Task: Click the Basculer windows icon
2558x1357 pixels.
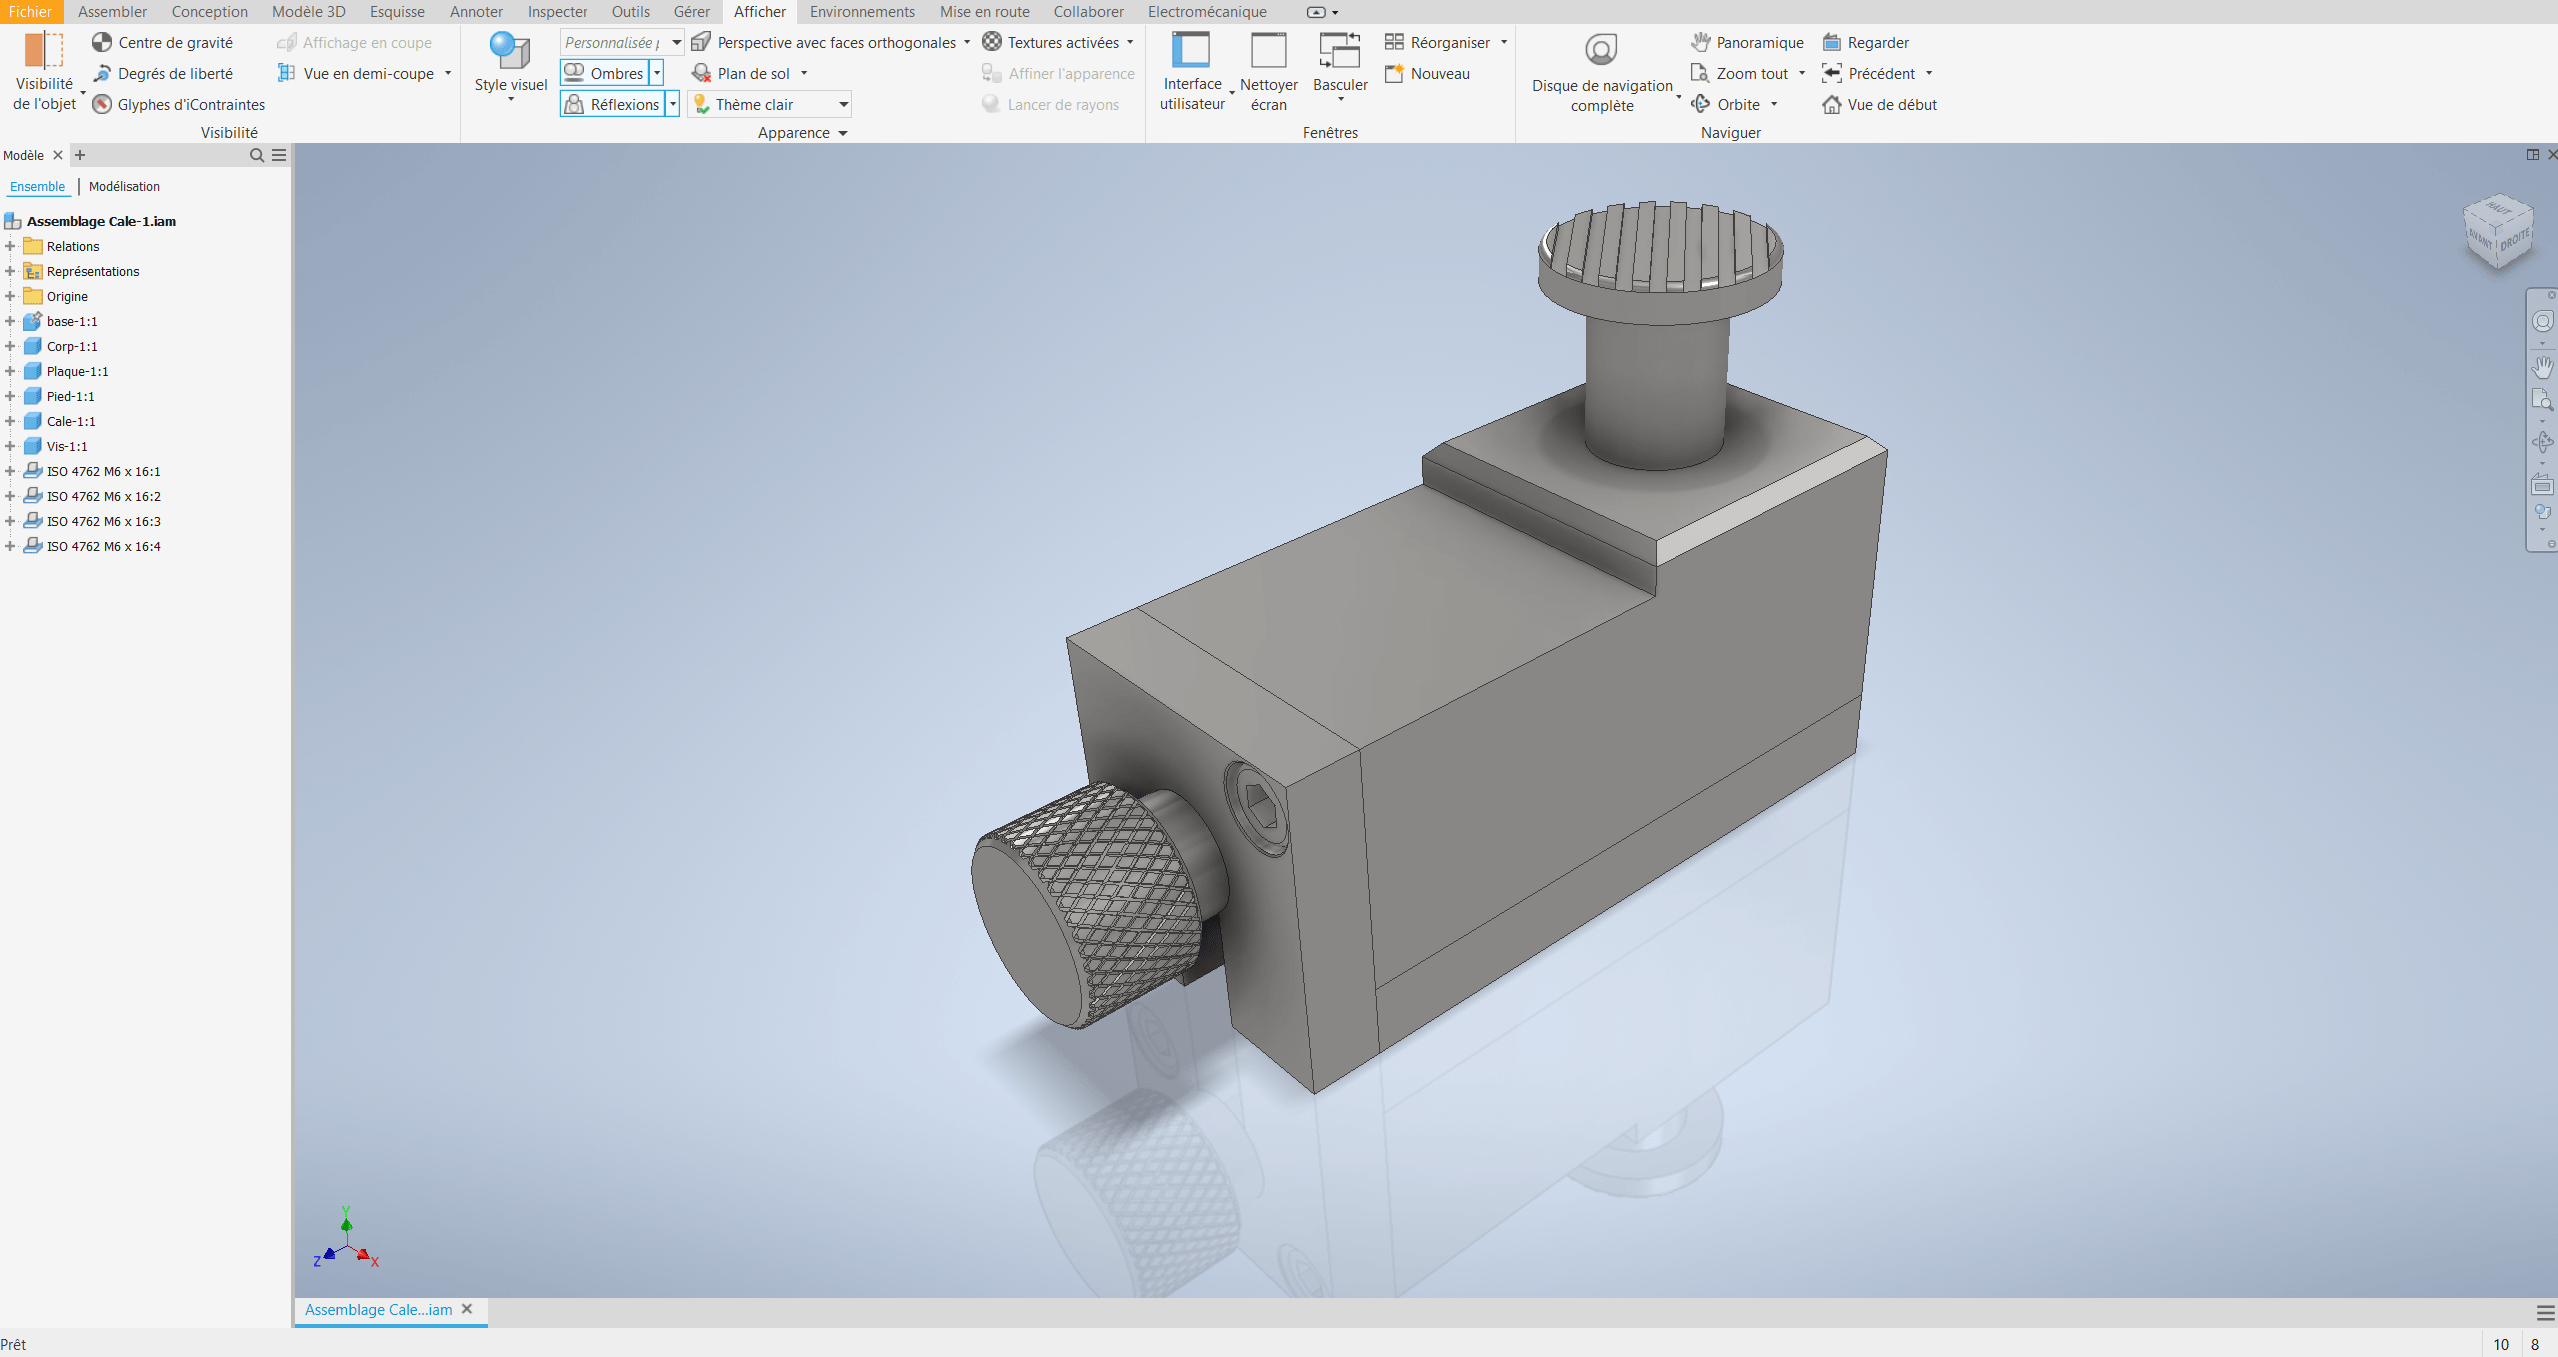Action: point(1340,50)
